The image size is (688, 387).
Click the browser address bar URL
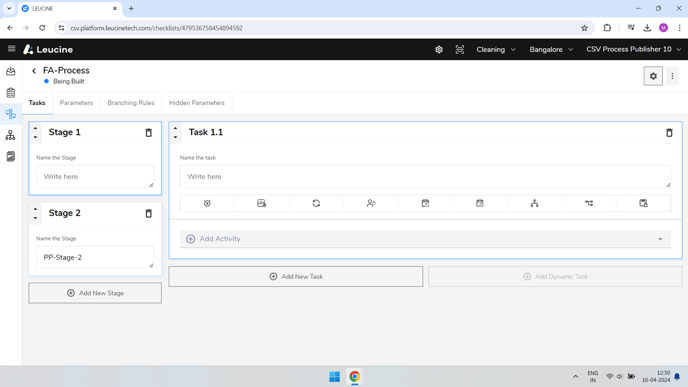click(x=157, y=28)
